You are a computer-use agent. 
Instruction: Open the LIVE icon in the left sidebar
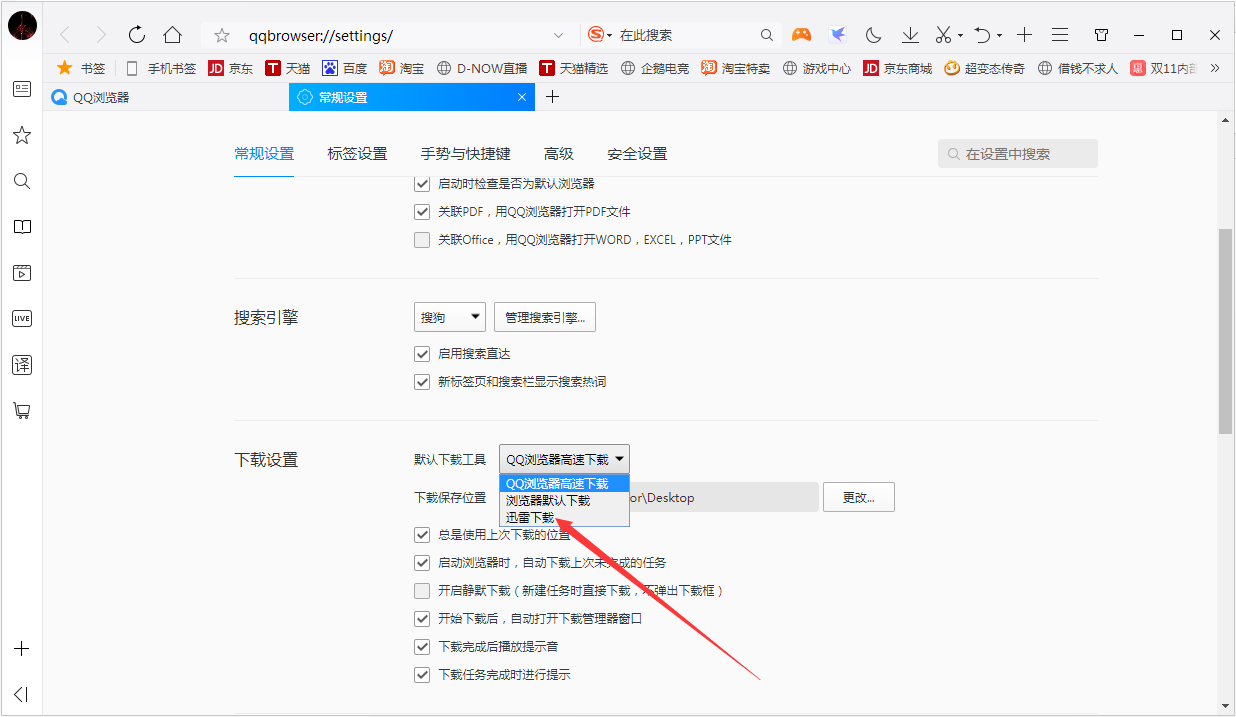[21, 318]
